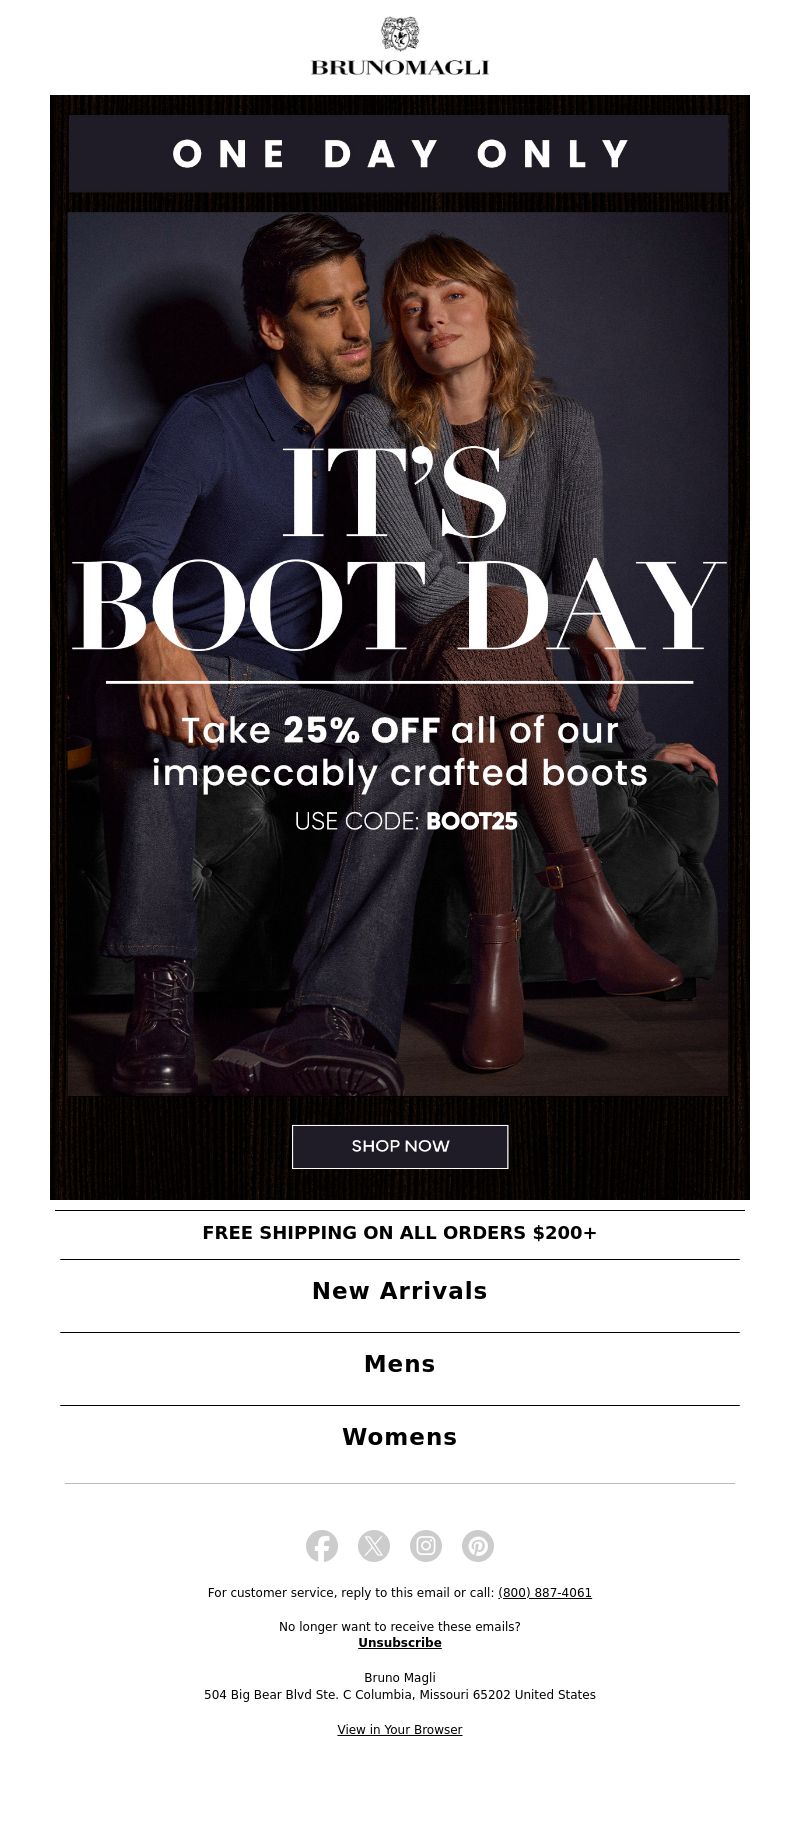This screenshot has height=1846, width=800.
Task: Click the Unsubscribe link
Action: click(400, 1643)
